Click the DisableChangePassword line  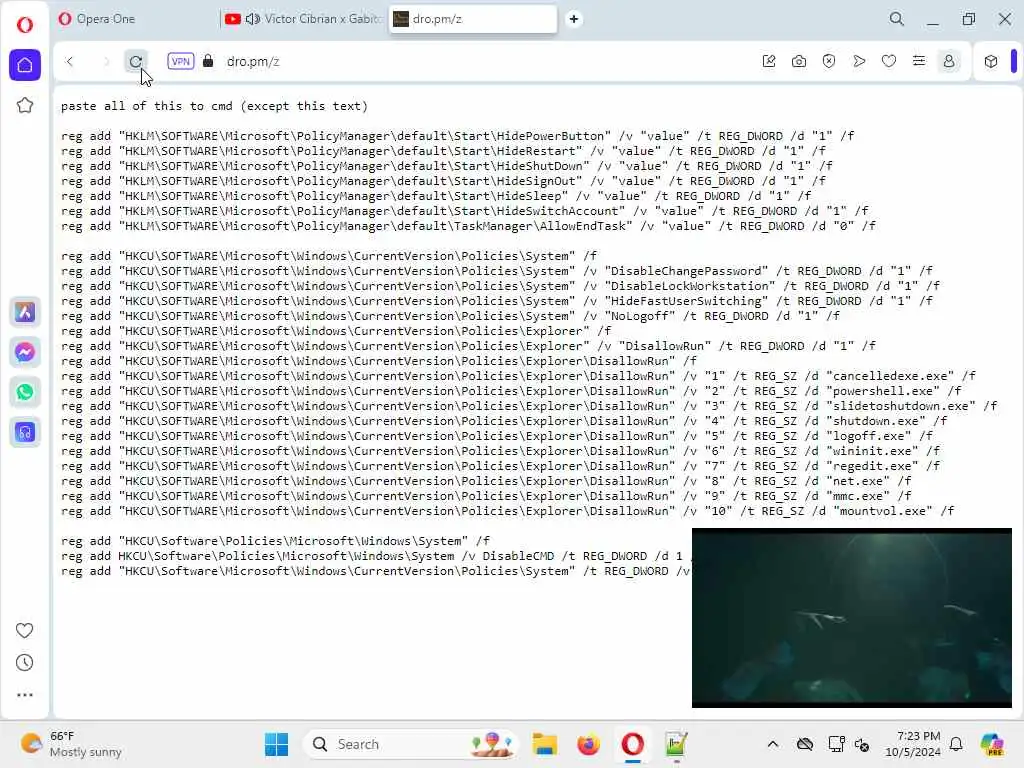497,271
